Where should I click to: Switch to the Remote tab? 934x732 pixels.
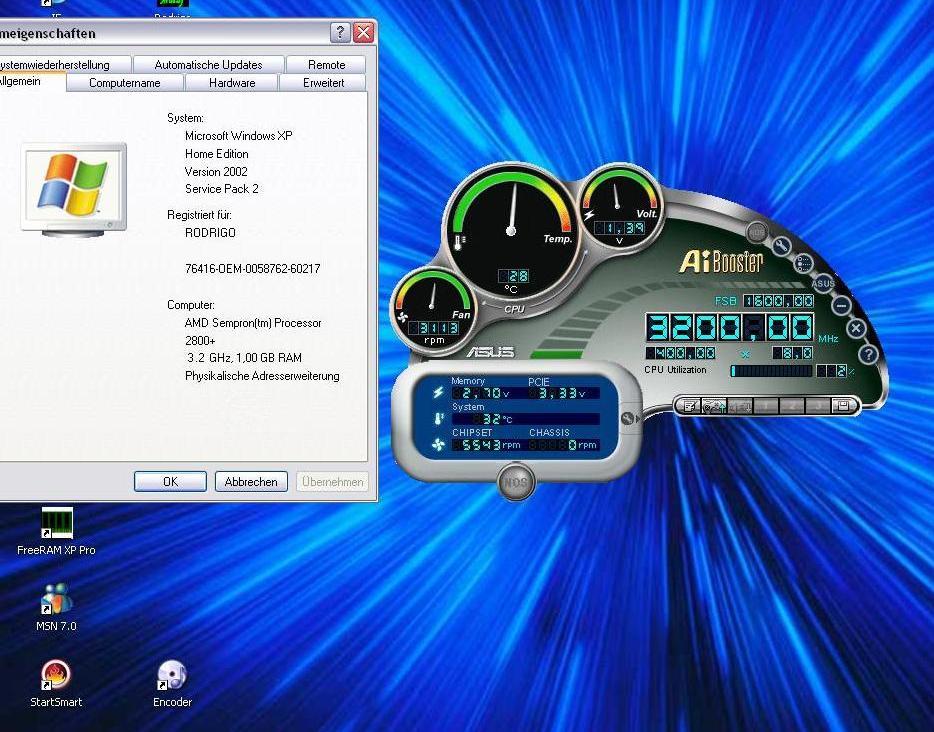click(x=326, y=64)
